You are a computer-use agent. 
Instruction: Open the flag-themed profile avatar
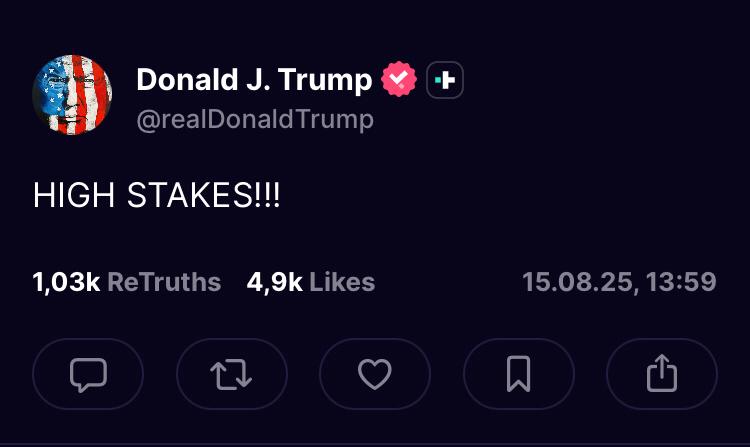(72, 94)
